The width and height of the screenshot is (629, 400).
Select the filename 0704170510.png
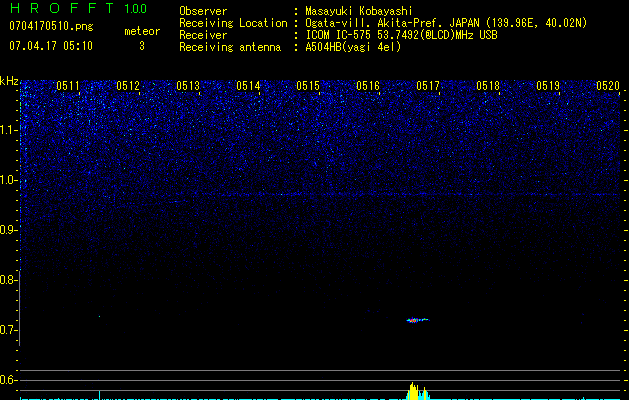coord(51,26)
